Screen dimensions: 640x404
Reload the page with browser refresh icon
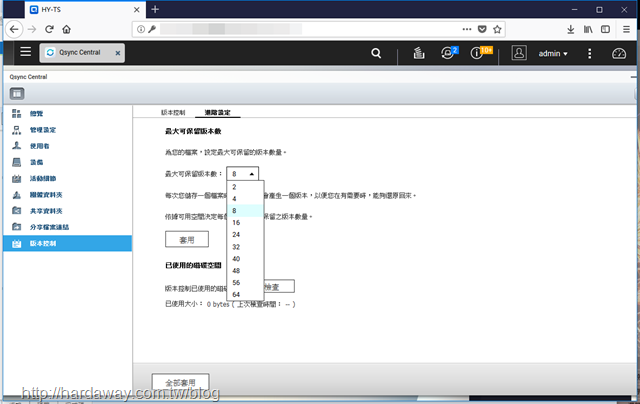(49, 29)
